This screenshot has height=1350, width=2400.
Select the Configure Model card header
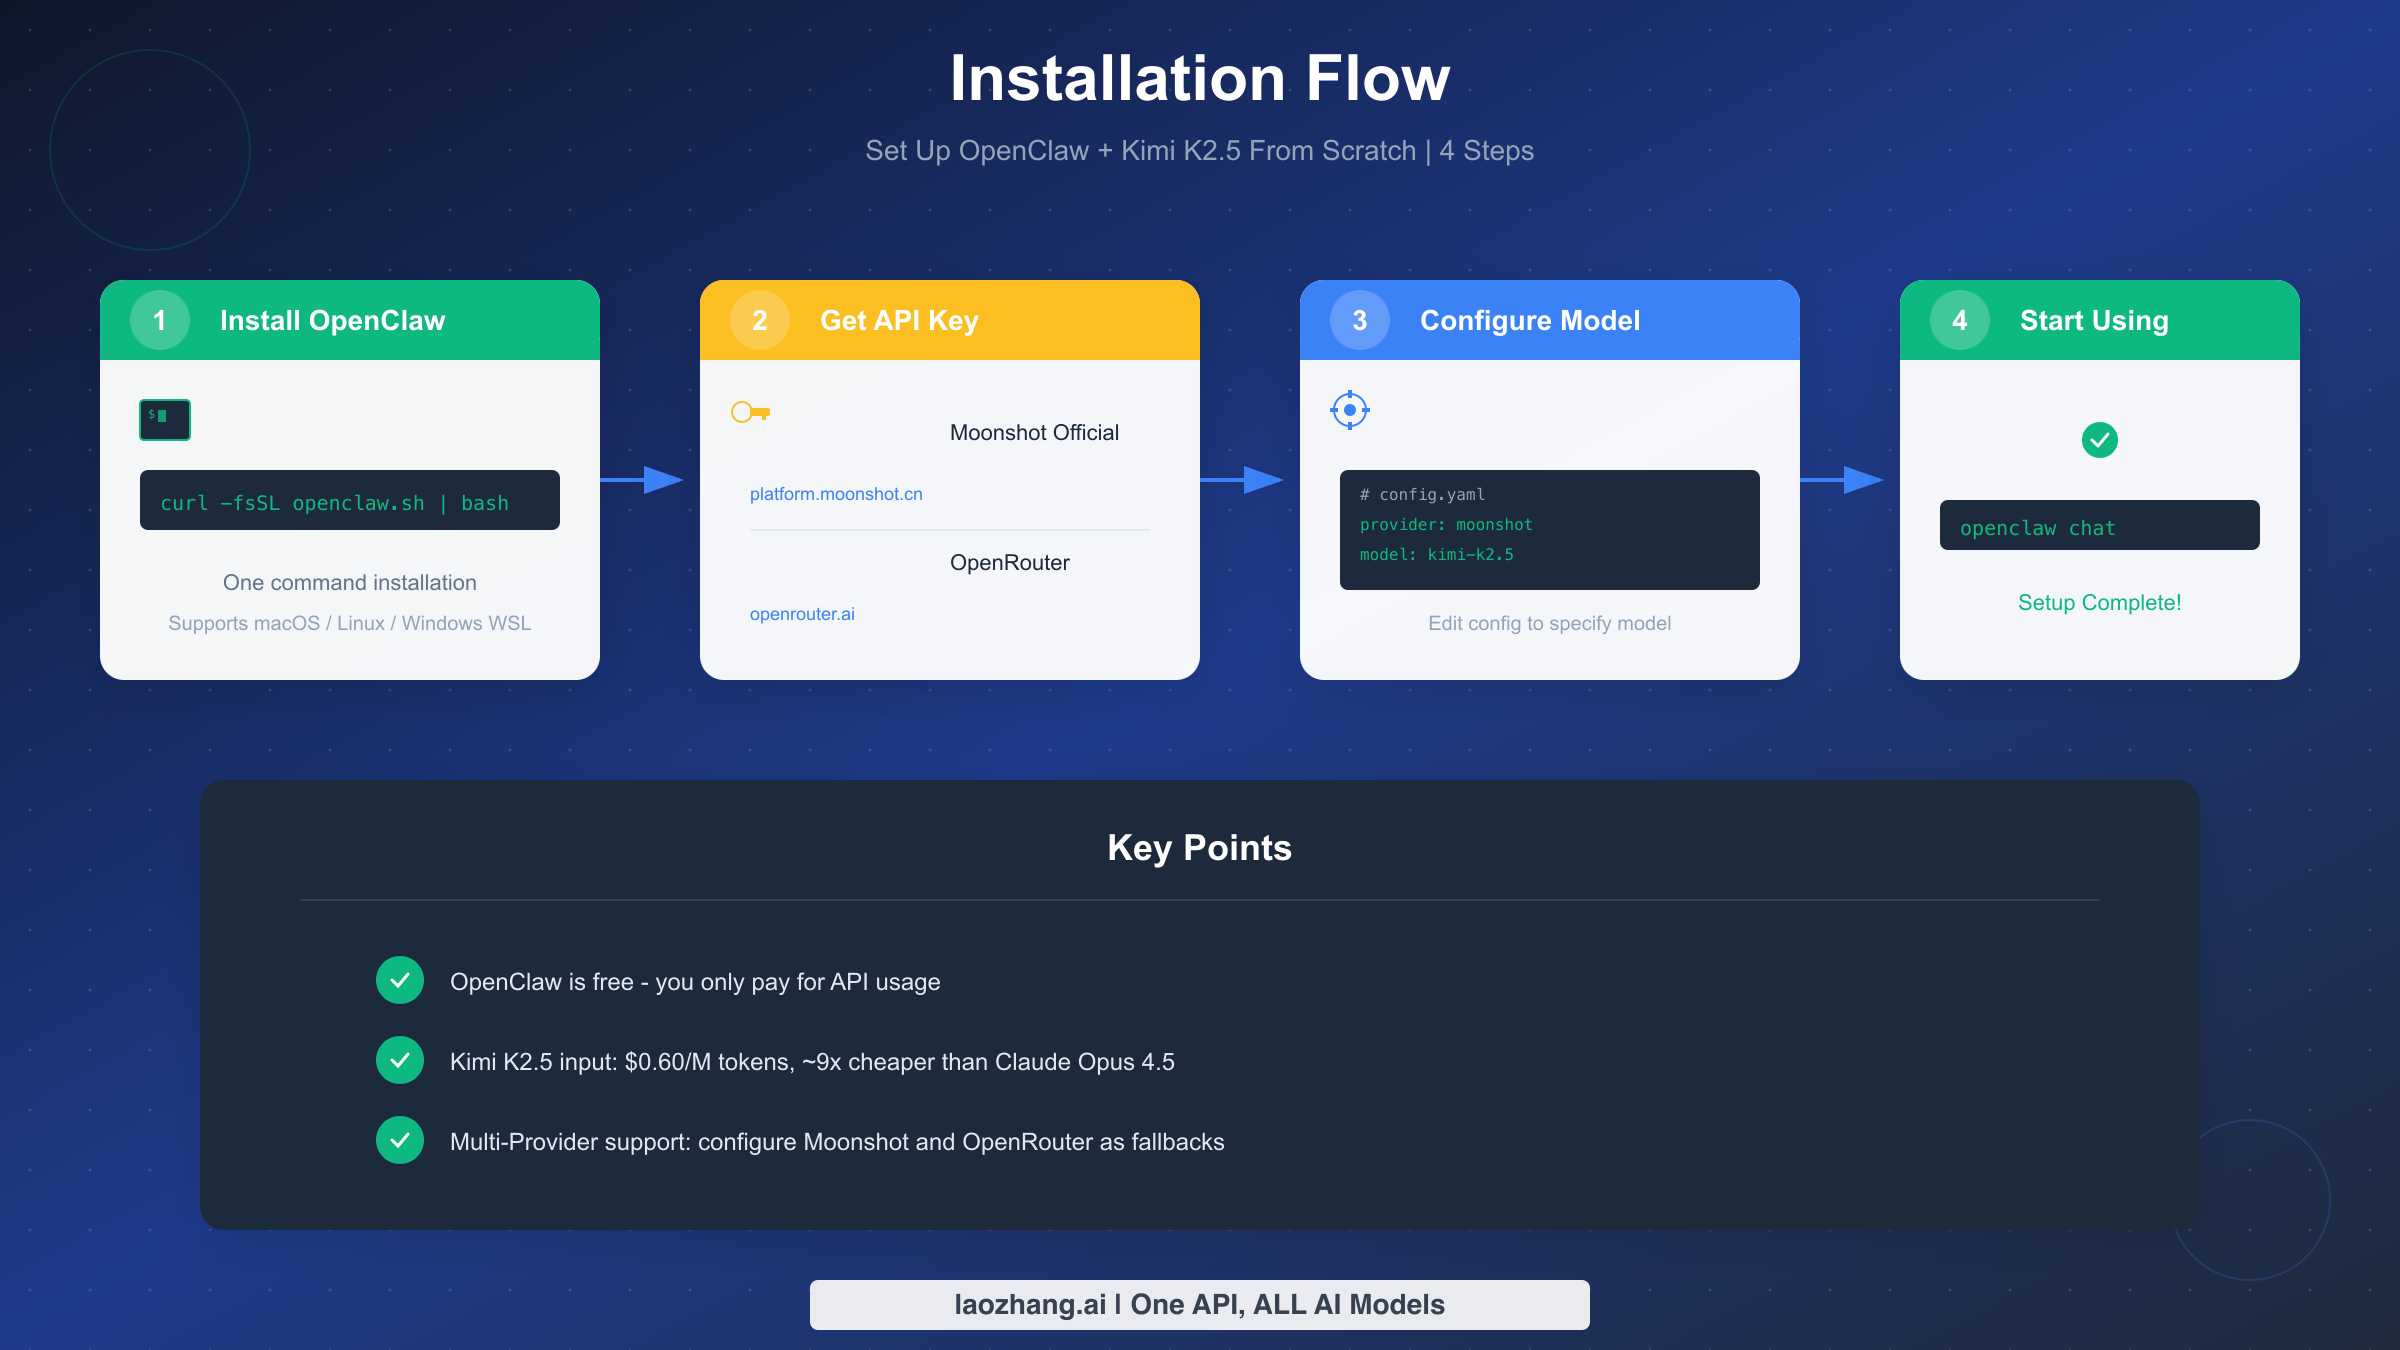[1549, 320]
